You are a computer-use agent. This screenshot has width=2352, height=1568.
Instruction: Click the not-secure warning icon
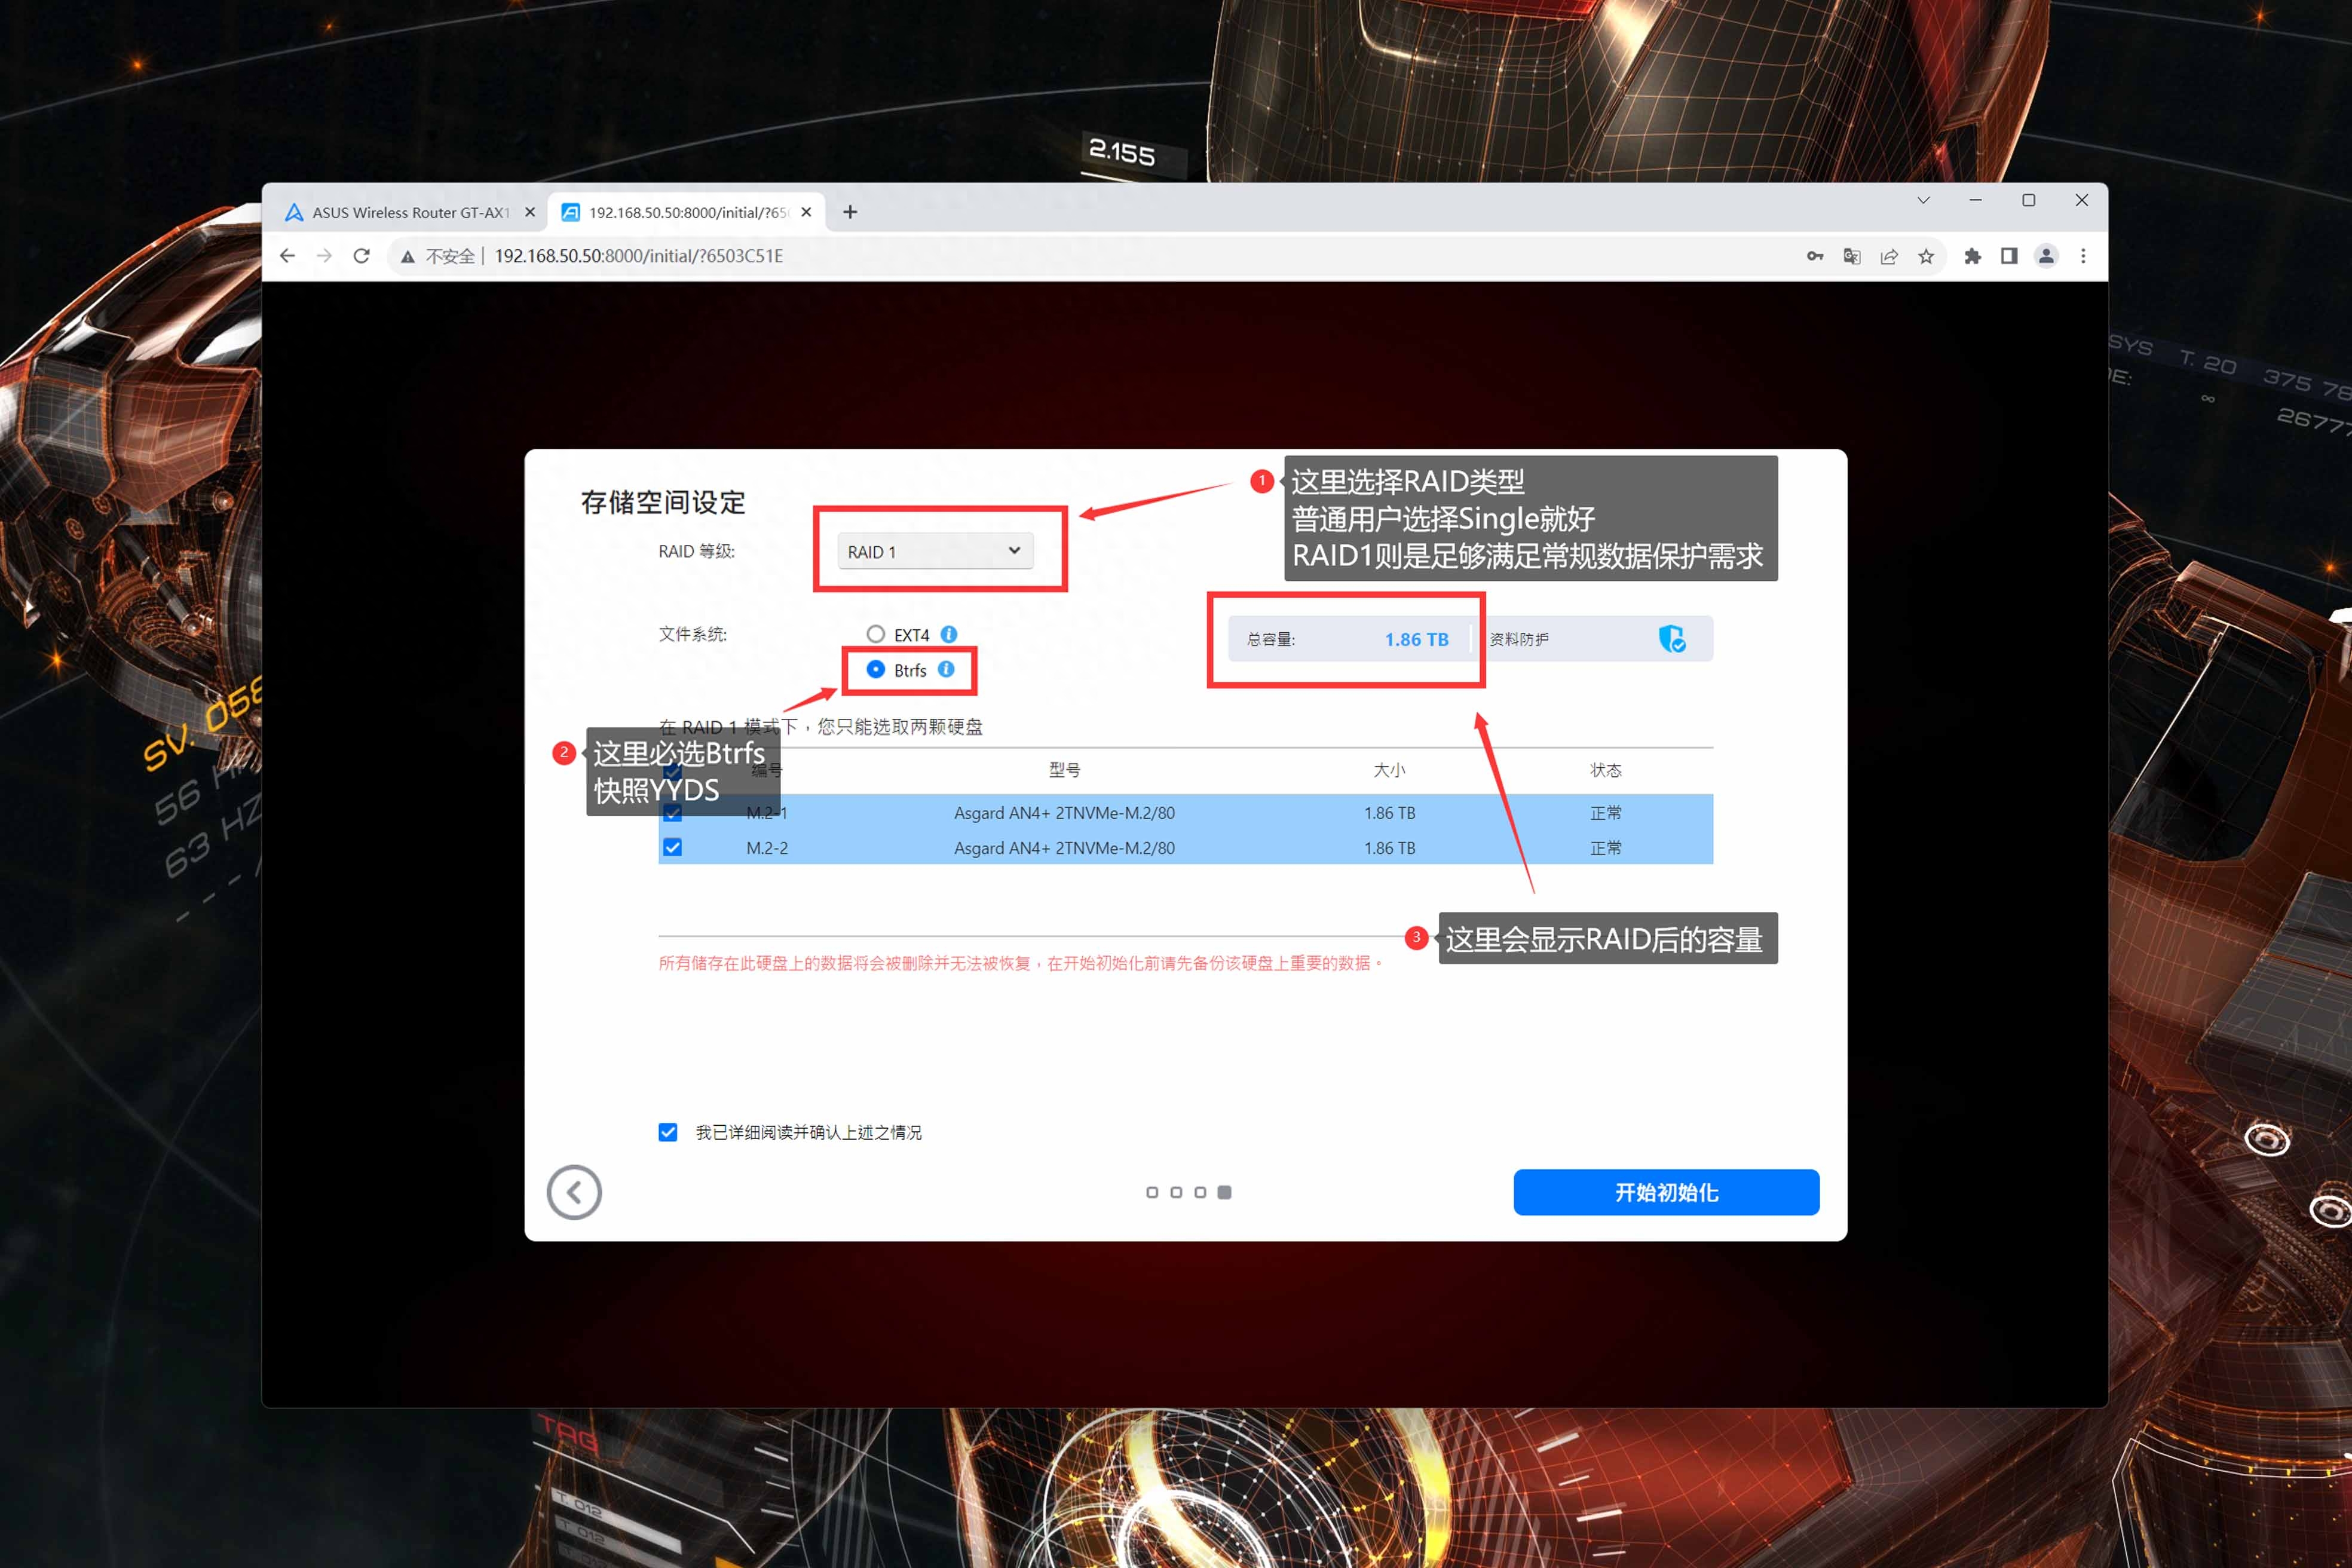pyautogui.click(x=408, y=257)
